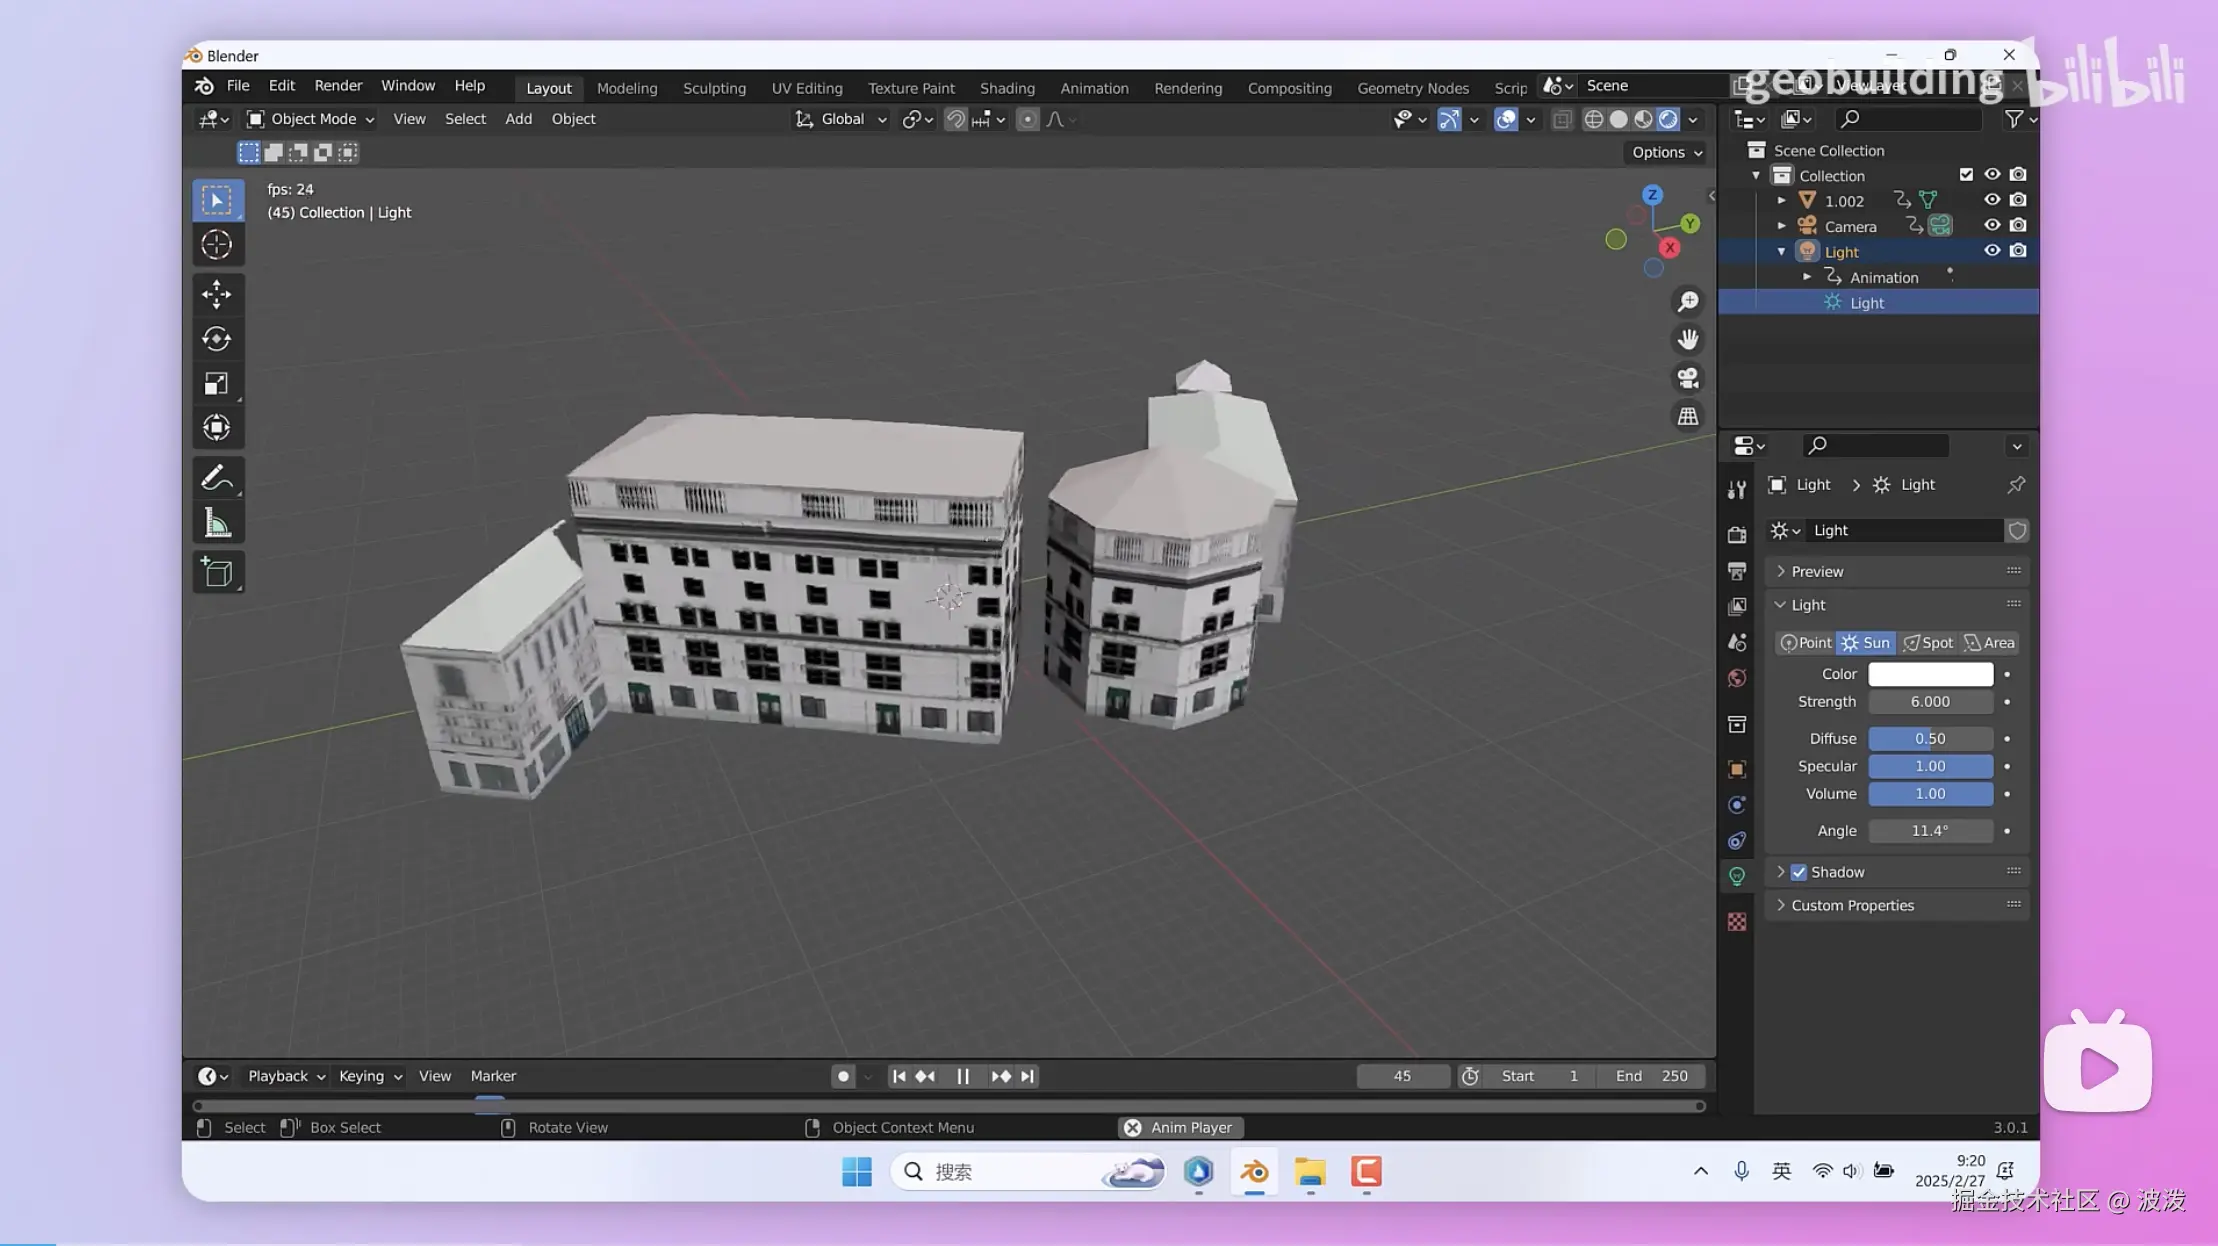Pause the animation playback

coord(963,1076)
